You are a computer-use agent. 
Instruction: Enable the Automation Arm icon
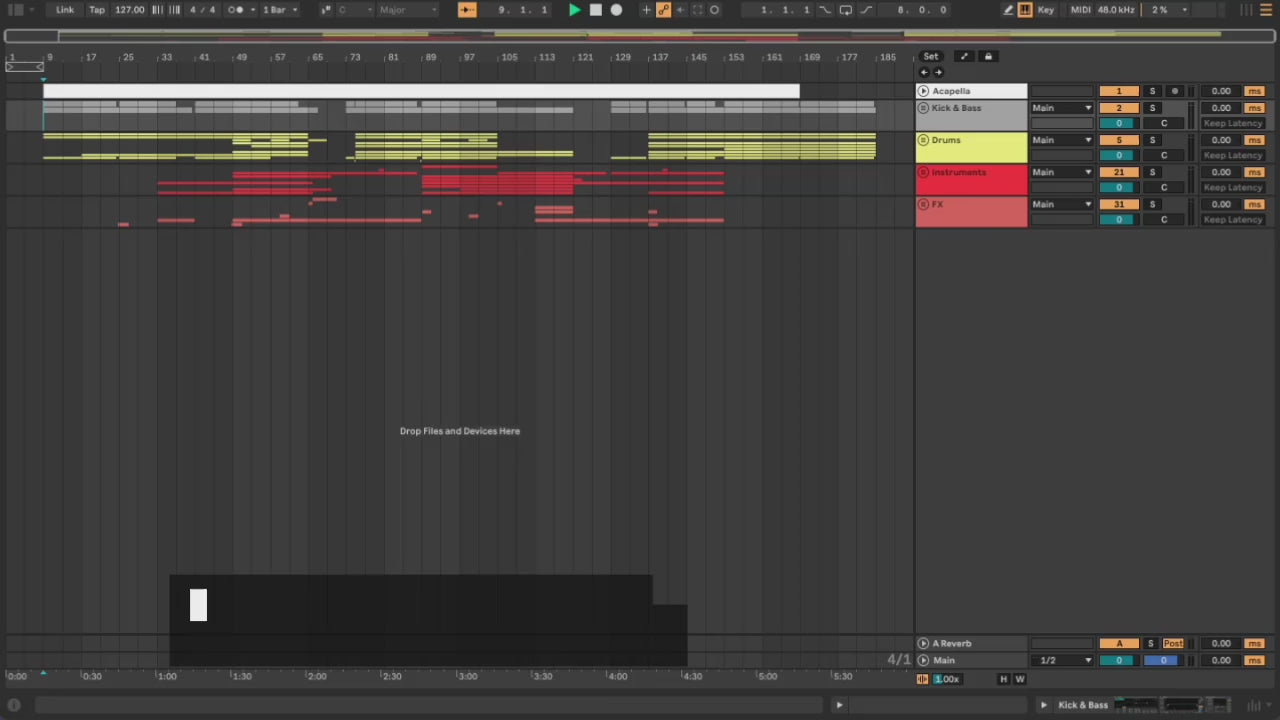tap(663, 10)
